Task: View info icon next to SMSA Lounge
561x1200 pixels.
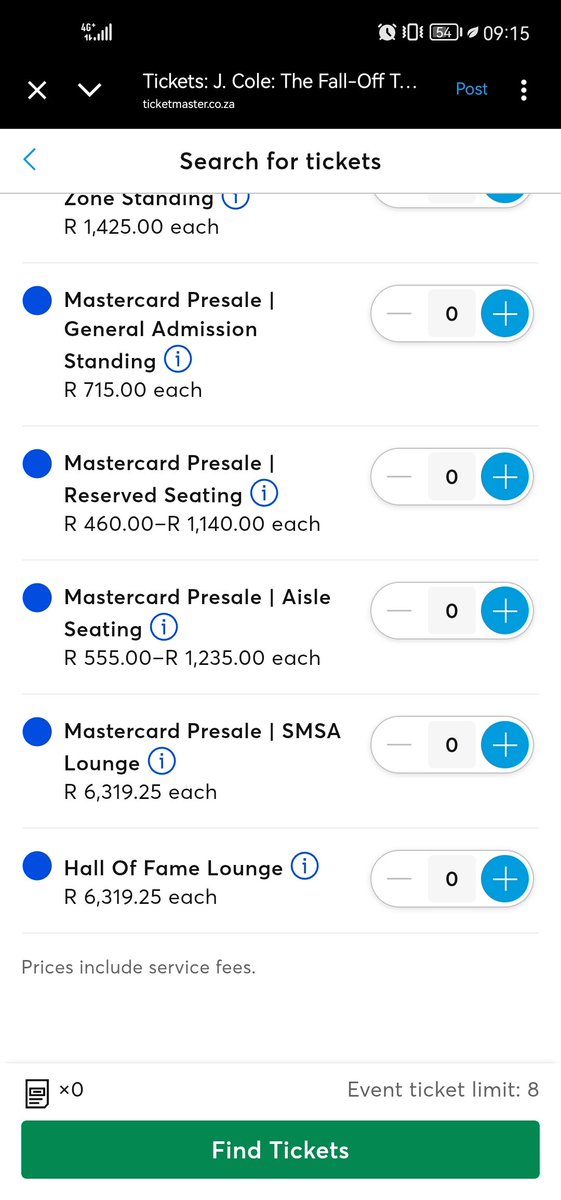Action: pos(161,761)
